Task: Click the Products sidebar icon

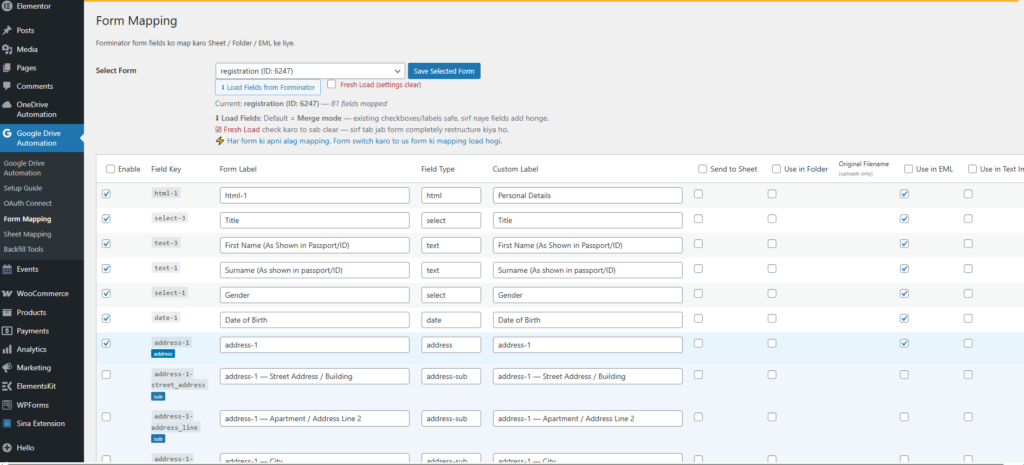Action: (7, 312)
